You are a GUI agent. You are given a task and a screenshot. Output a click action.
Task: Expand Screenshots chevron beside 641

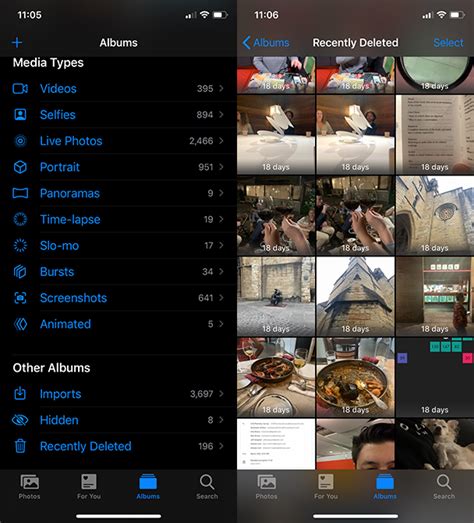[221, 298]
